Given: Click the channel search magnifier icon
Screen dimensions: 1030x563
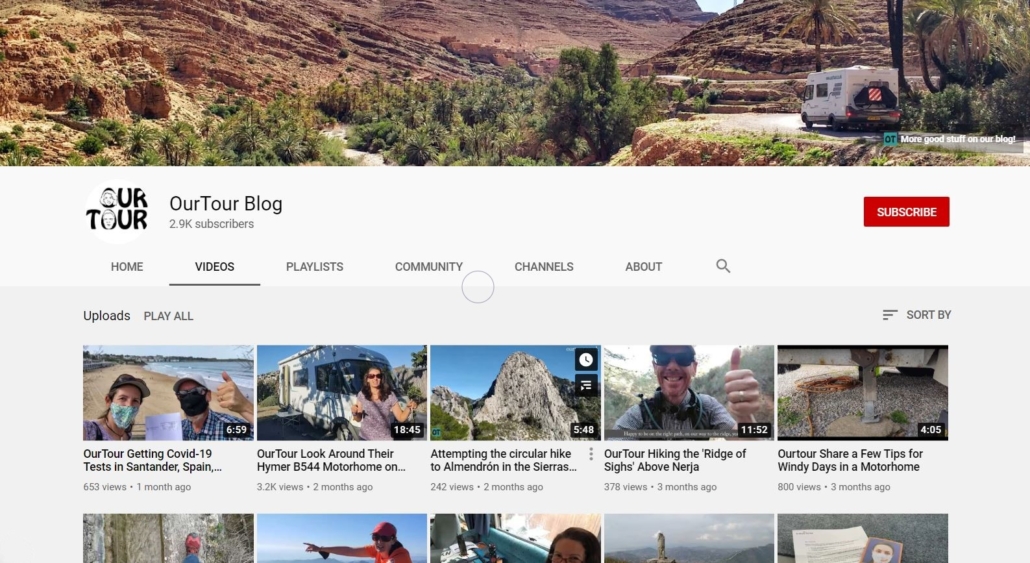Looking at the screenshot, I should 723,266.
